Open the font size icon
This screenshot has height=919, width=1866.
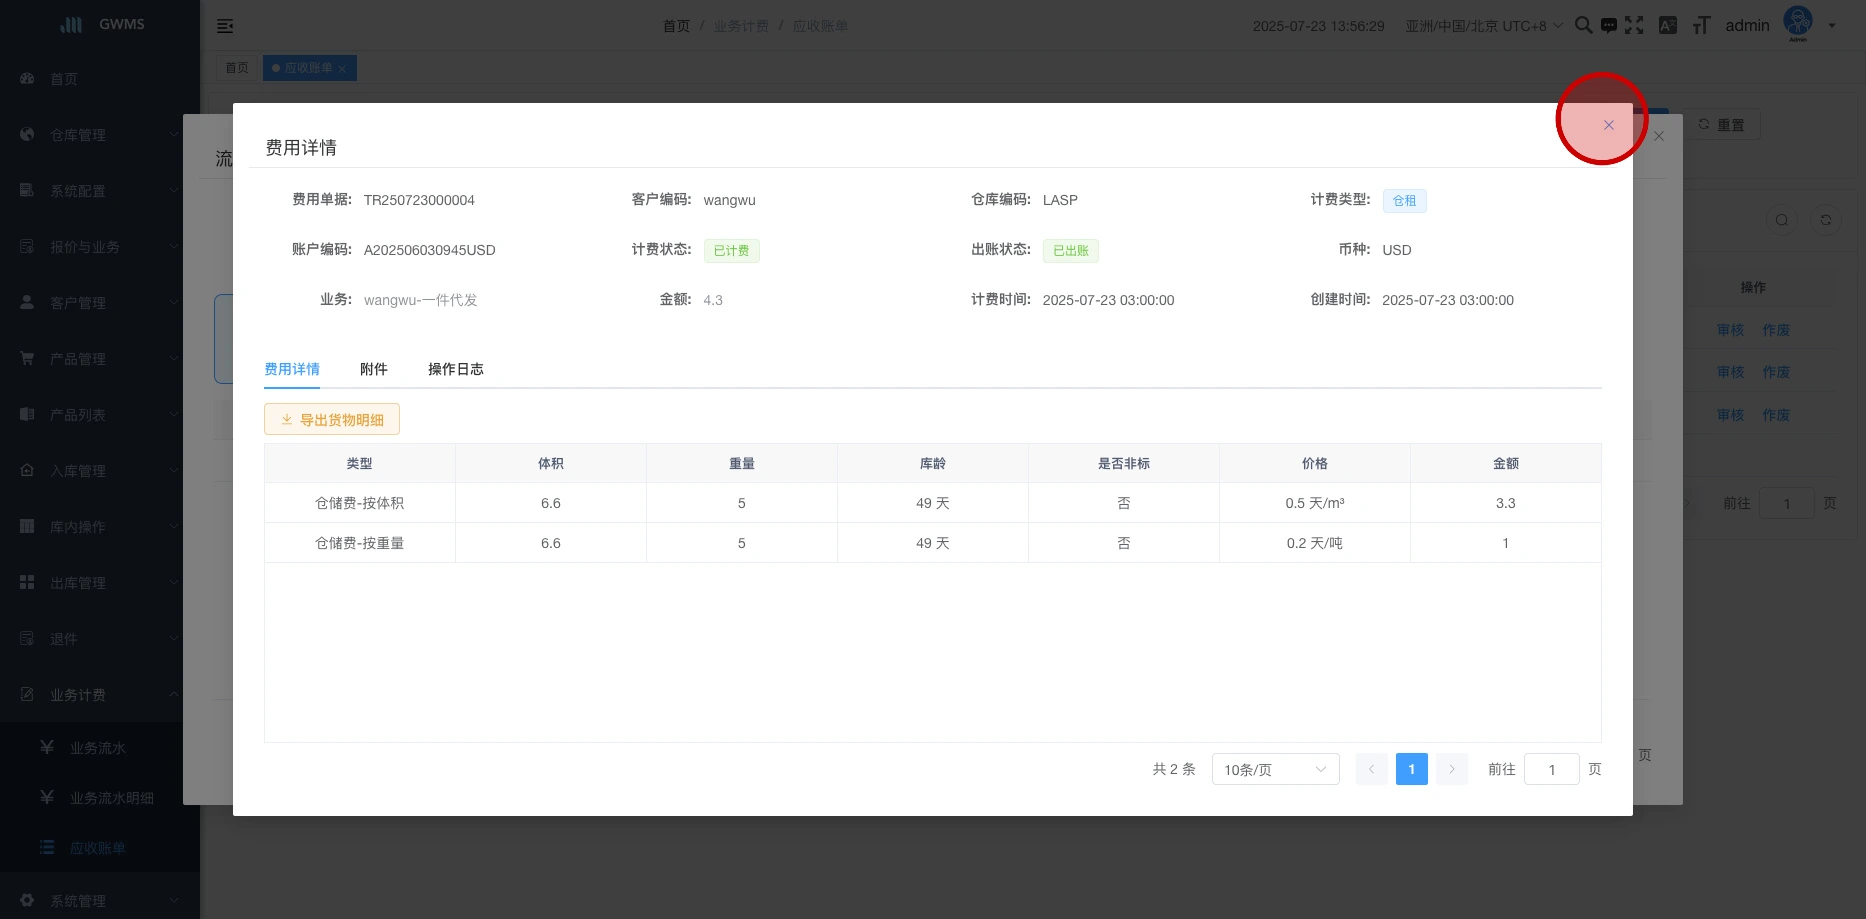[1701, 25]
